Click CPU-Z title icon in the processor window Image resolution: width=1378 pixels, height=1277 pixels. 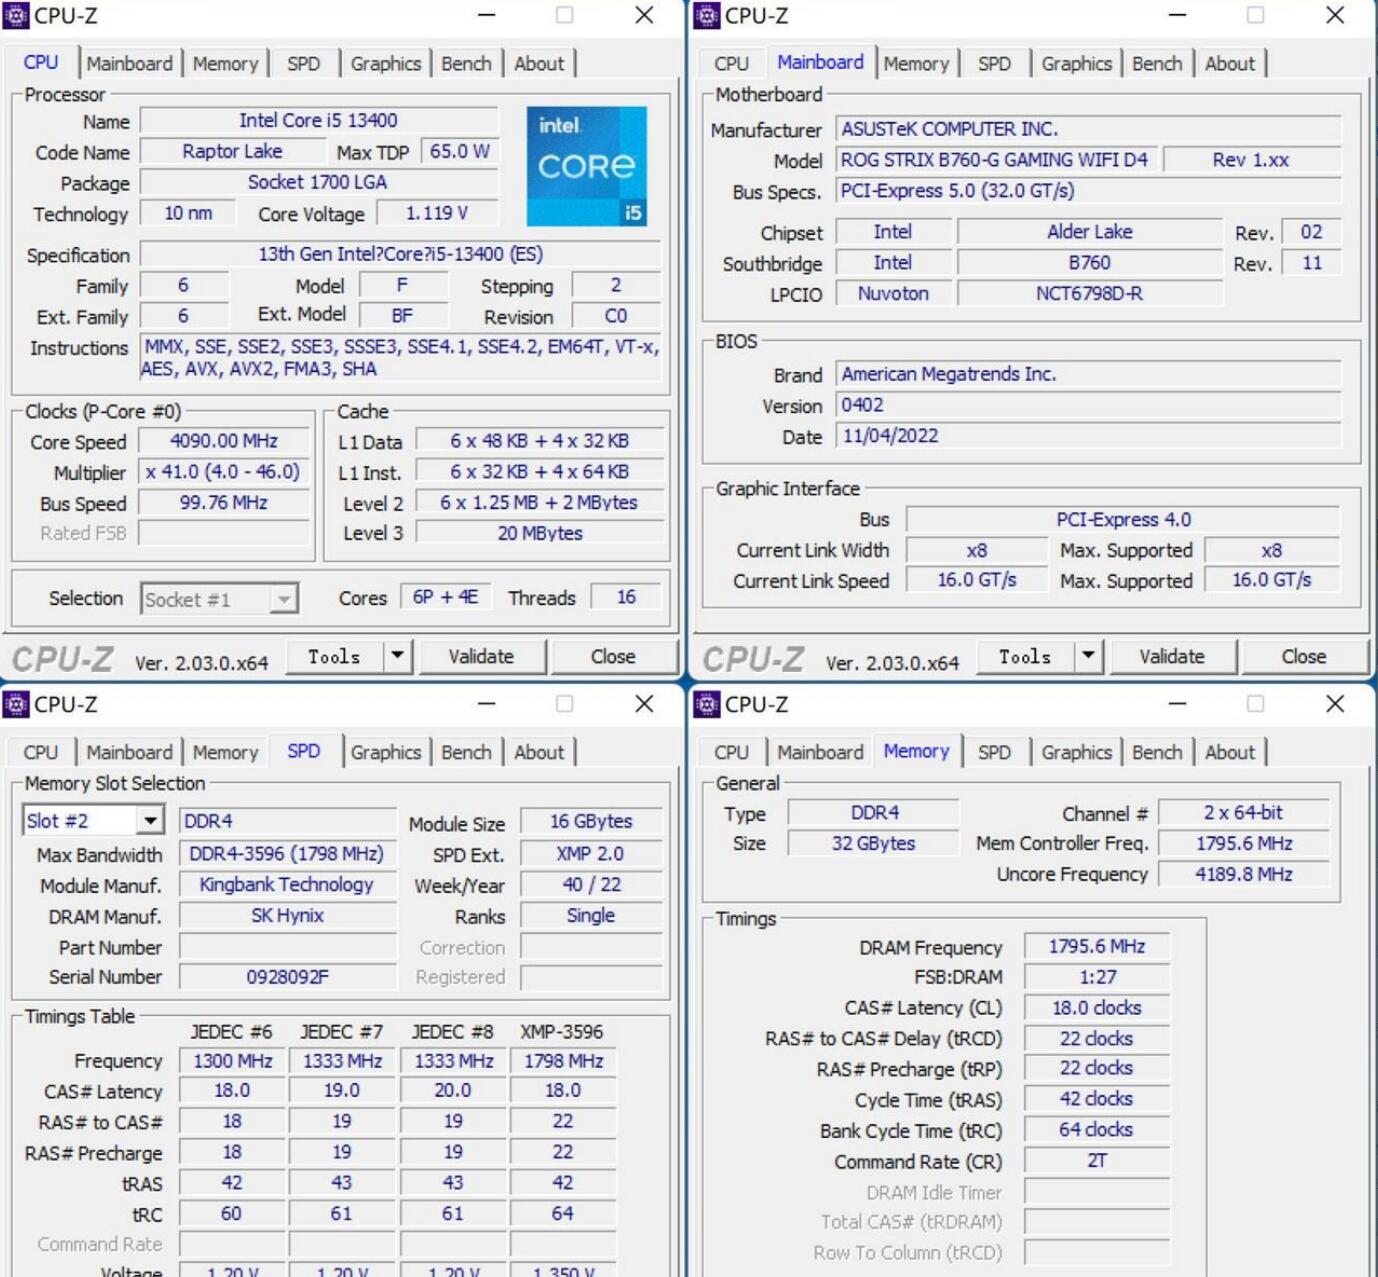click(16, 15)
